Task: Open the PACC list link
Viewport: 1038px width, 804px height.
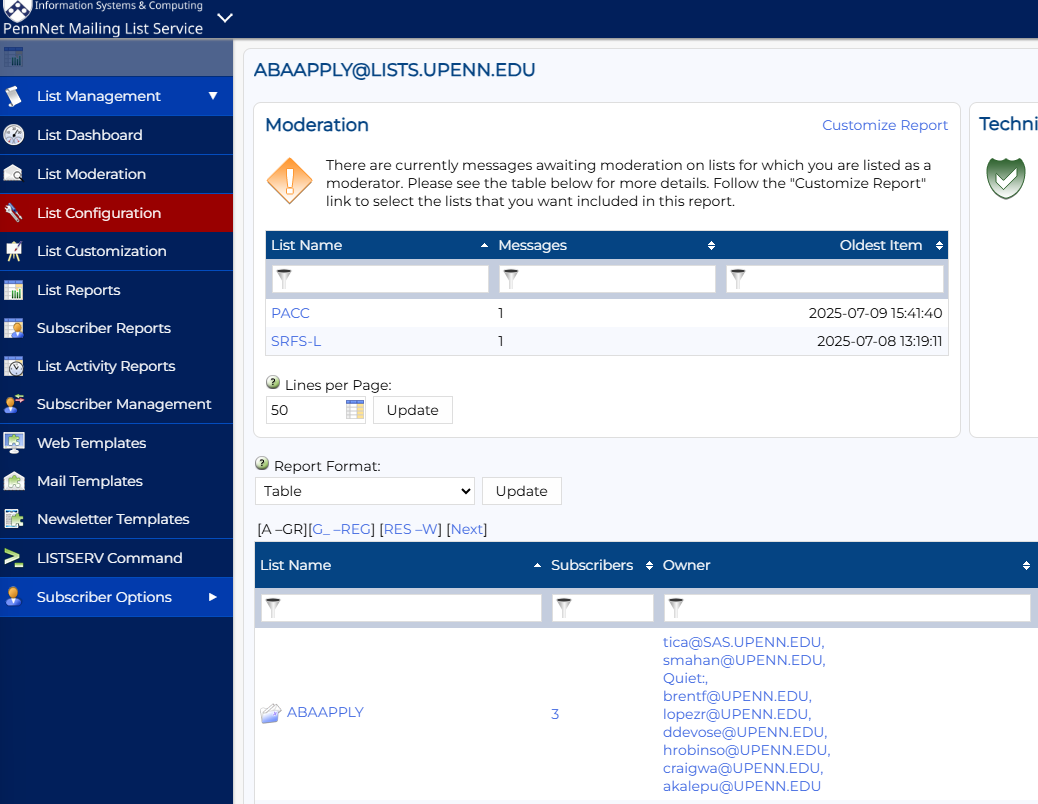Action: [290, 313]
